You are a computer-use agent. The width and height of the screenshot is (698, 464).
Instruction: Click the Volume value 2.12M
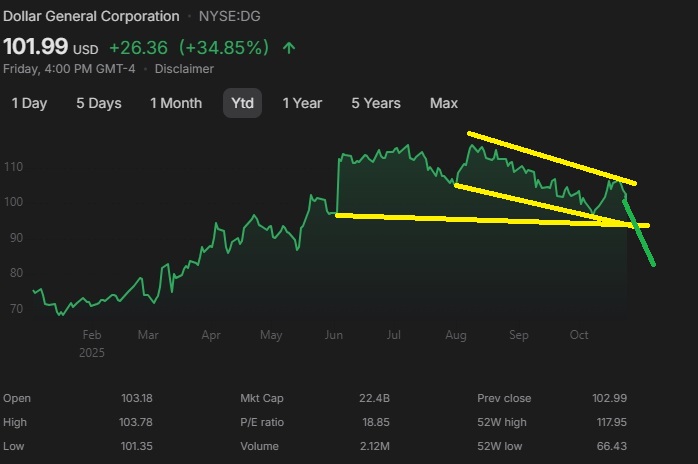[375, 446]
